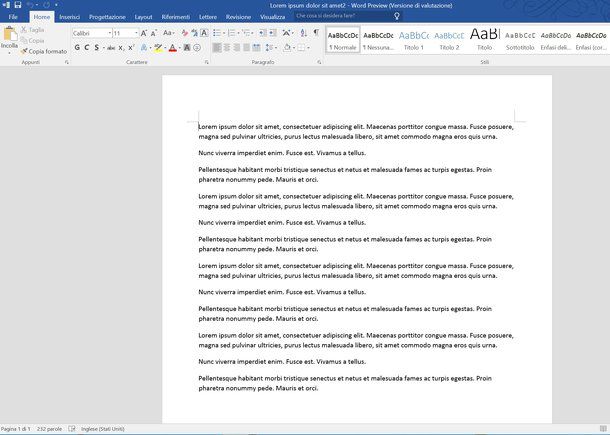This screenshot has height=435, width=610.
Task: Apply subscript formatting
Action: point(121,48)
